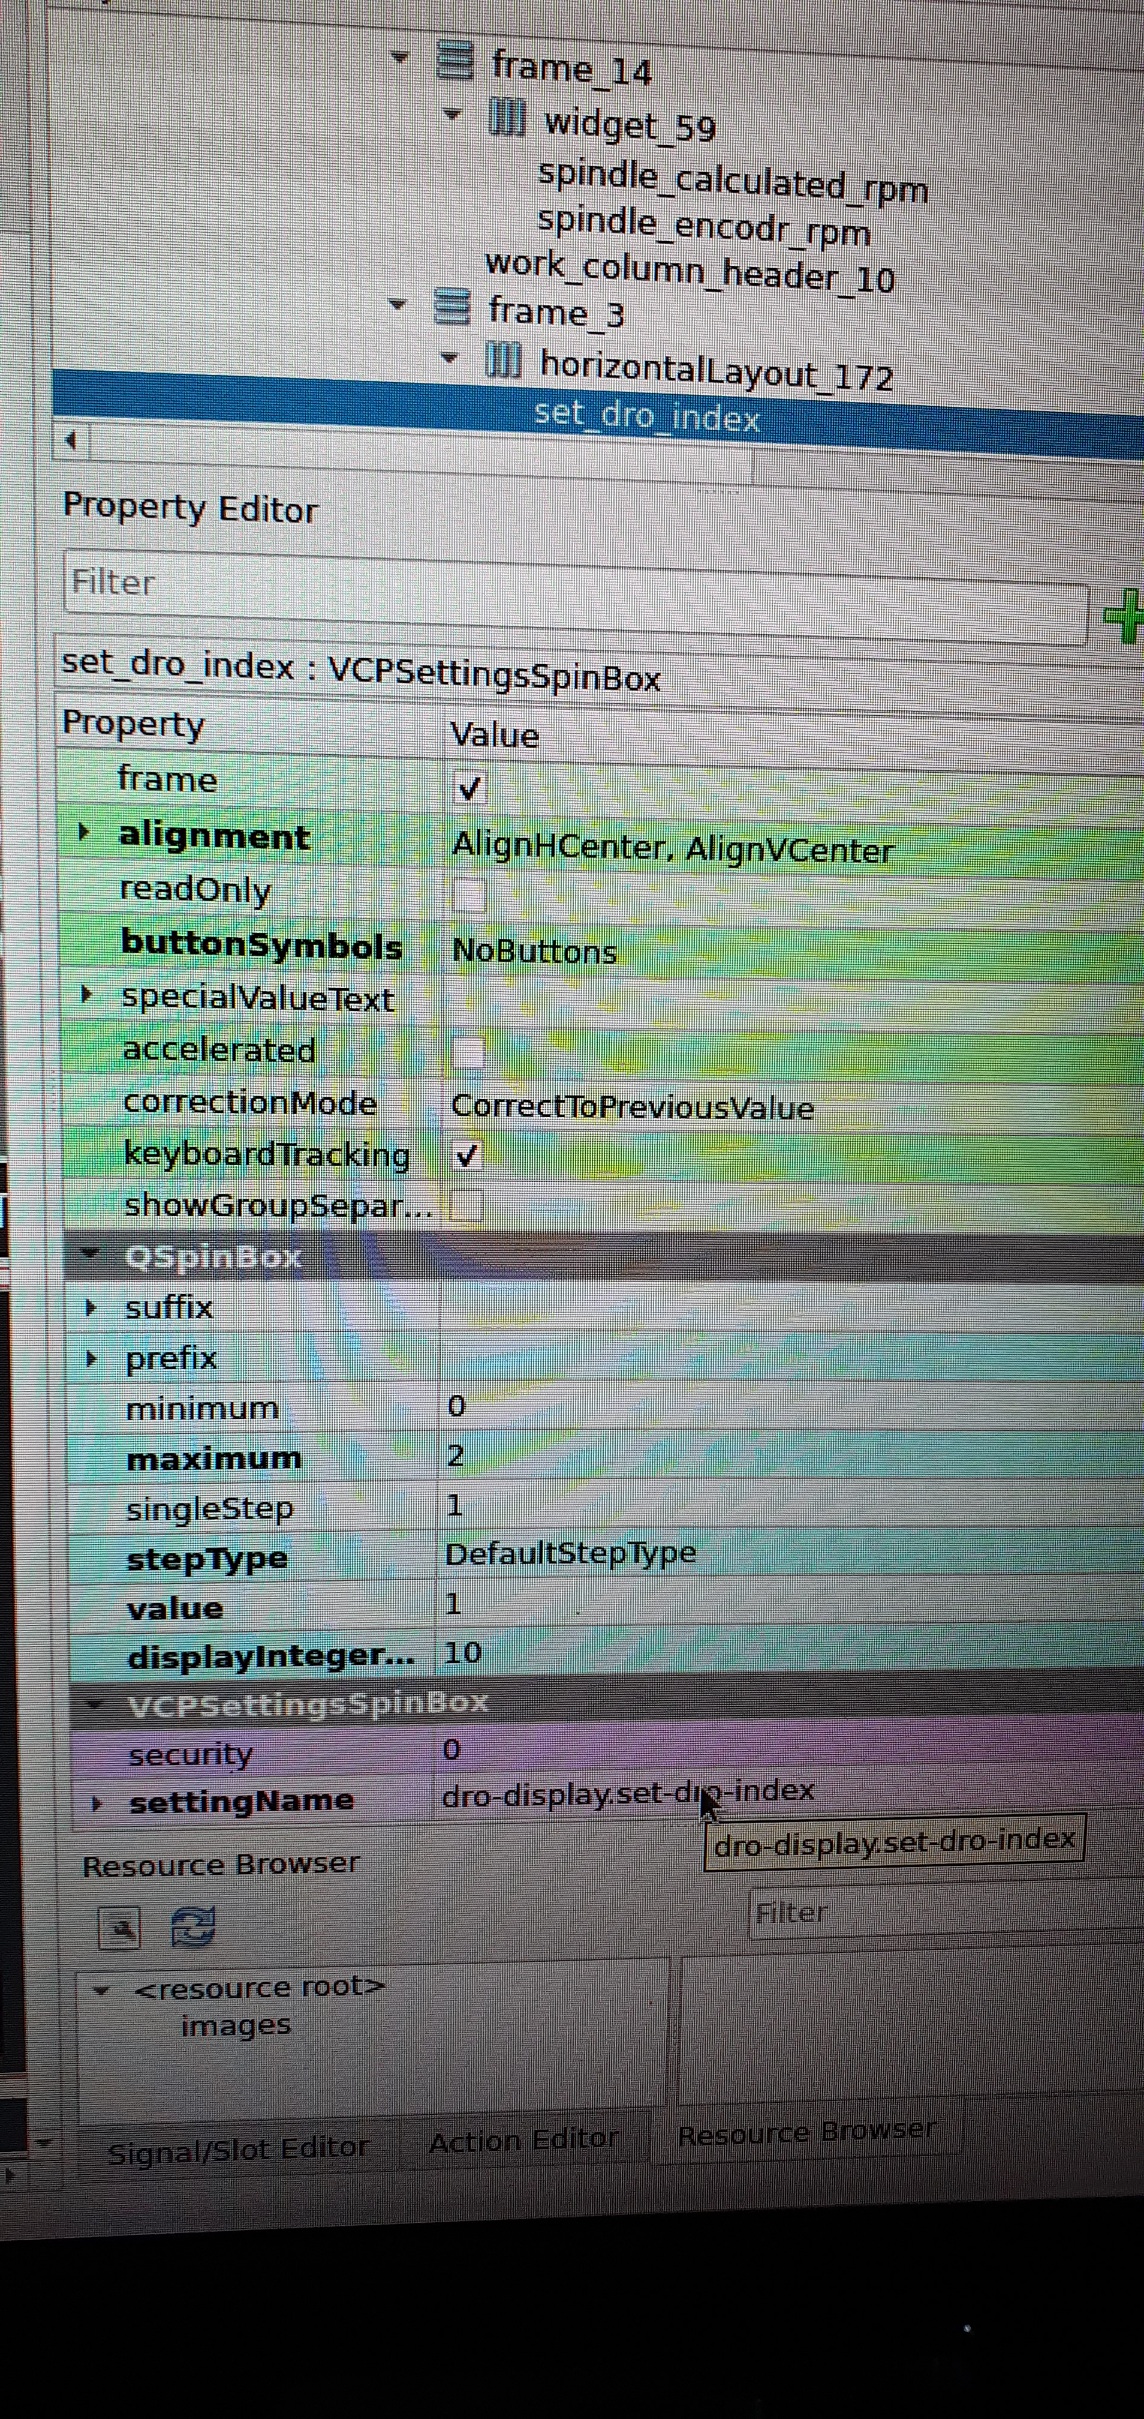Collapse the VCPSettingsSpinBox property group
1144x2419 pixels.
point(95,1704)
